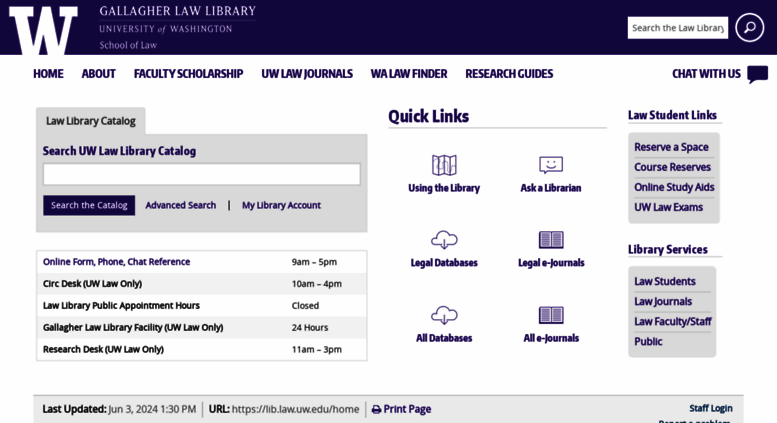Viewport: 777px width, 423px height.
Task: Click the Search the Catalog button
Action: point(89,205)
